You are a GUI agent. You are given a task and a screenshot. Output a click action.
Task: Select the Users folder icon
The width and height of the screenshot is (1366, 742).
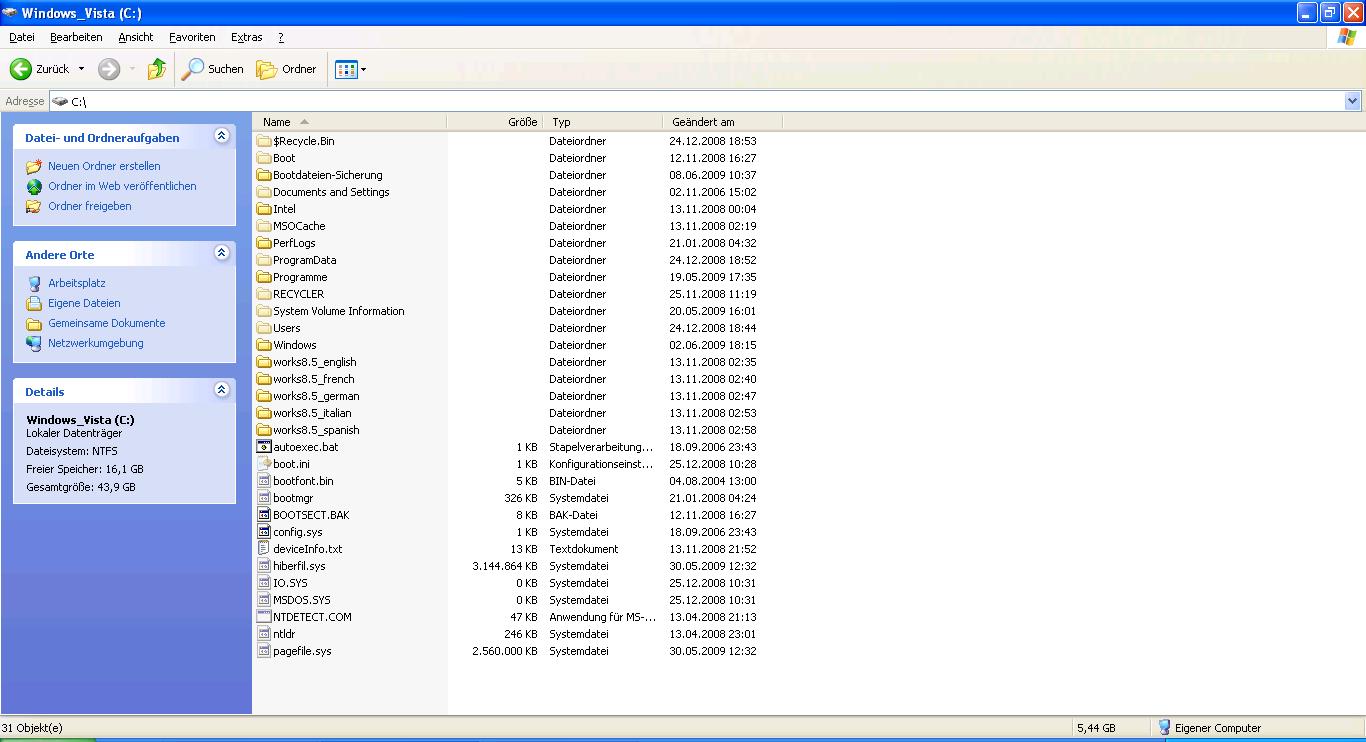[264, 328]
